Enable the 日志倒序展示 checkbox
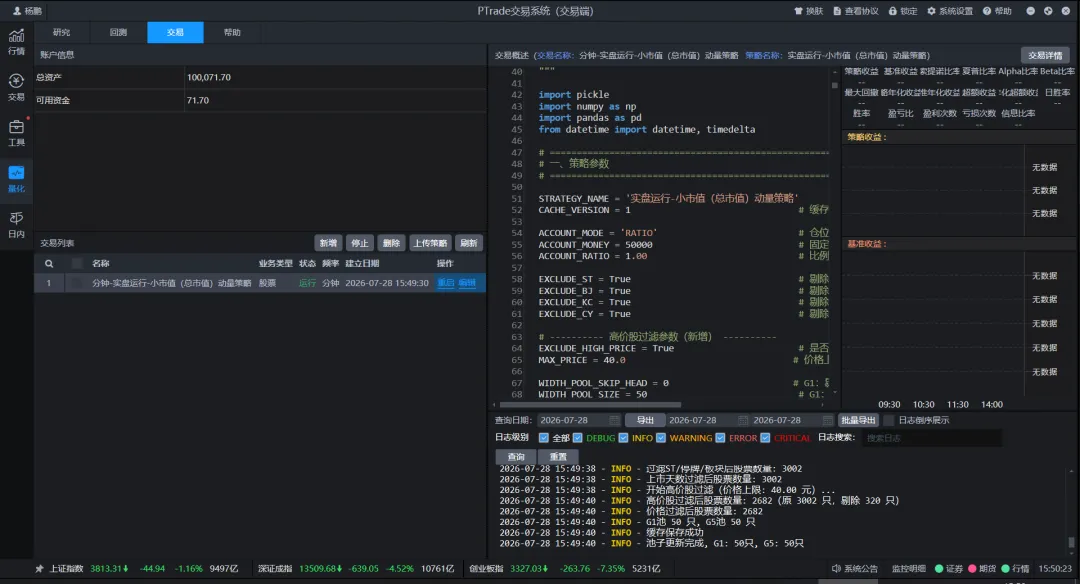This screenshot has width=1080, height=584. pos(889,420)
